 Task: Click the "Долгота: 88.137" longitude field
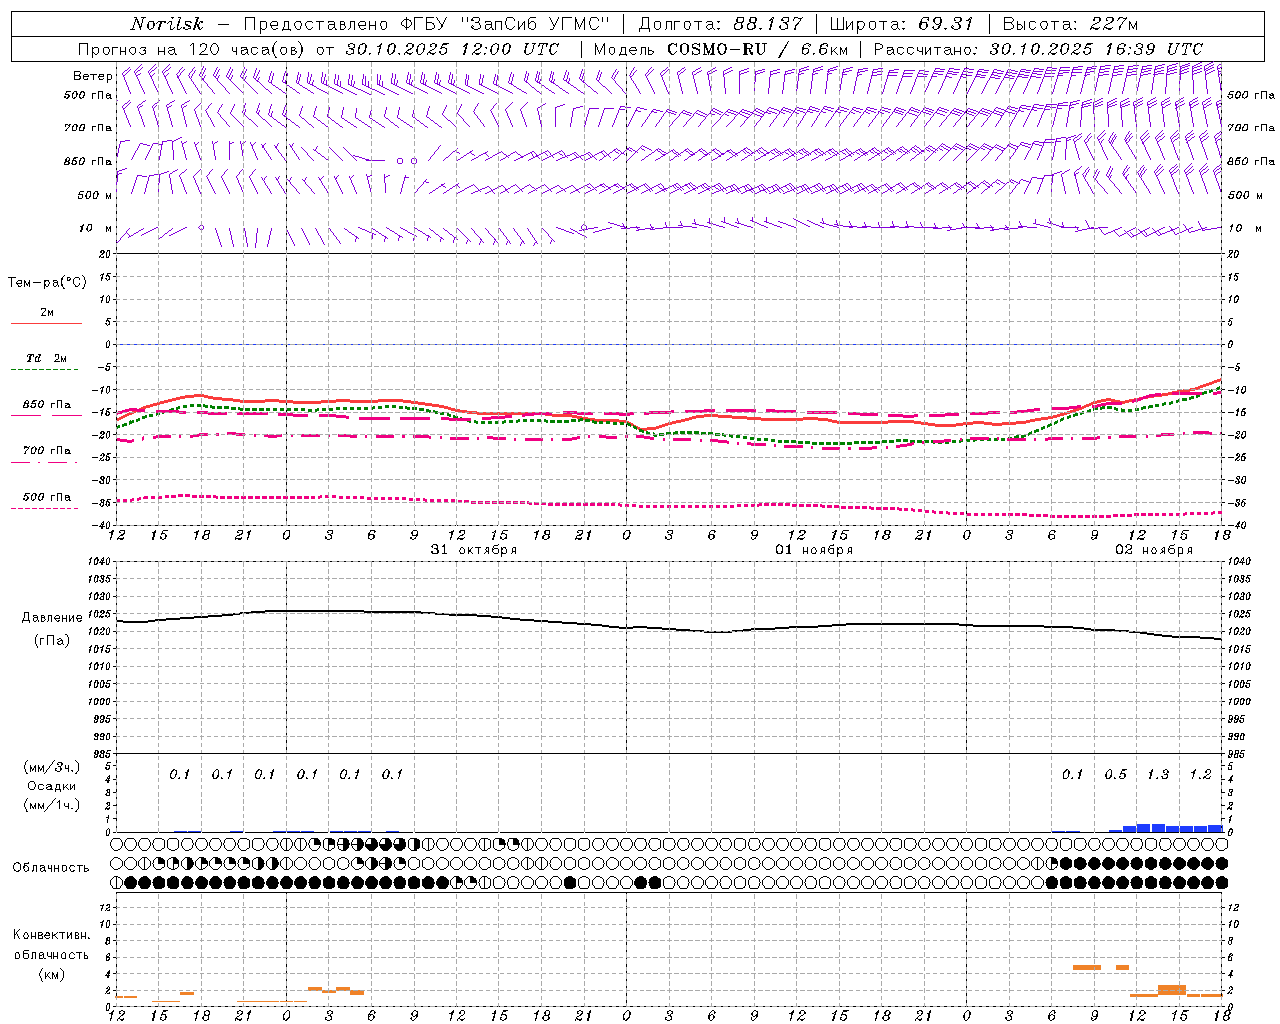point(720,24)
